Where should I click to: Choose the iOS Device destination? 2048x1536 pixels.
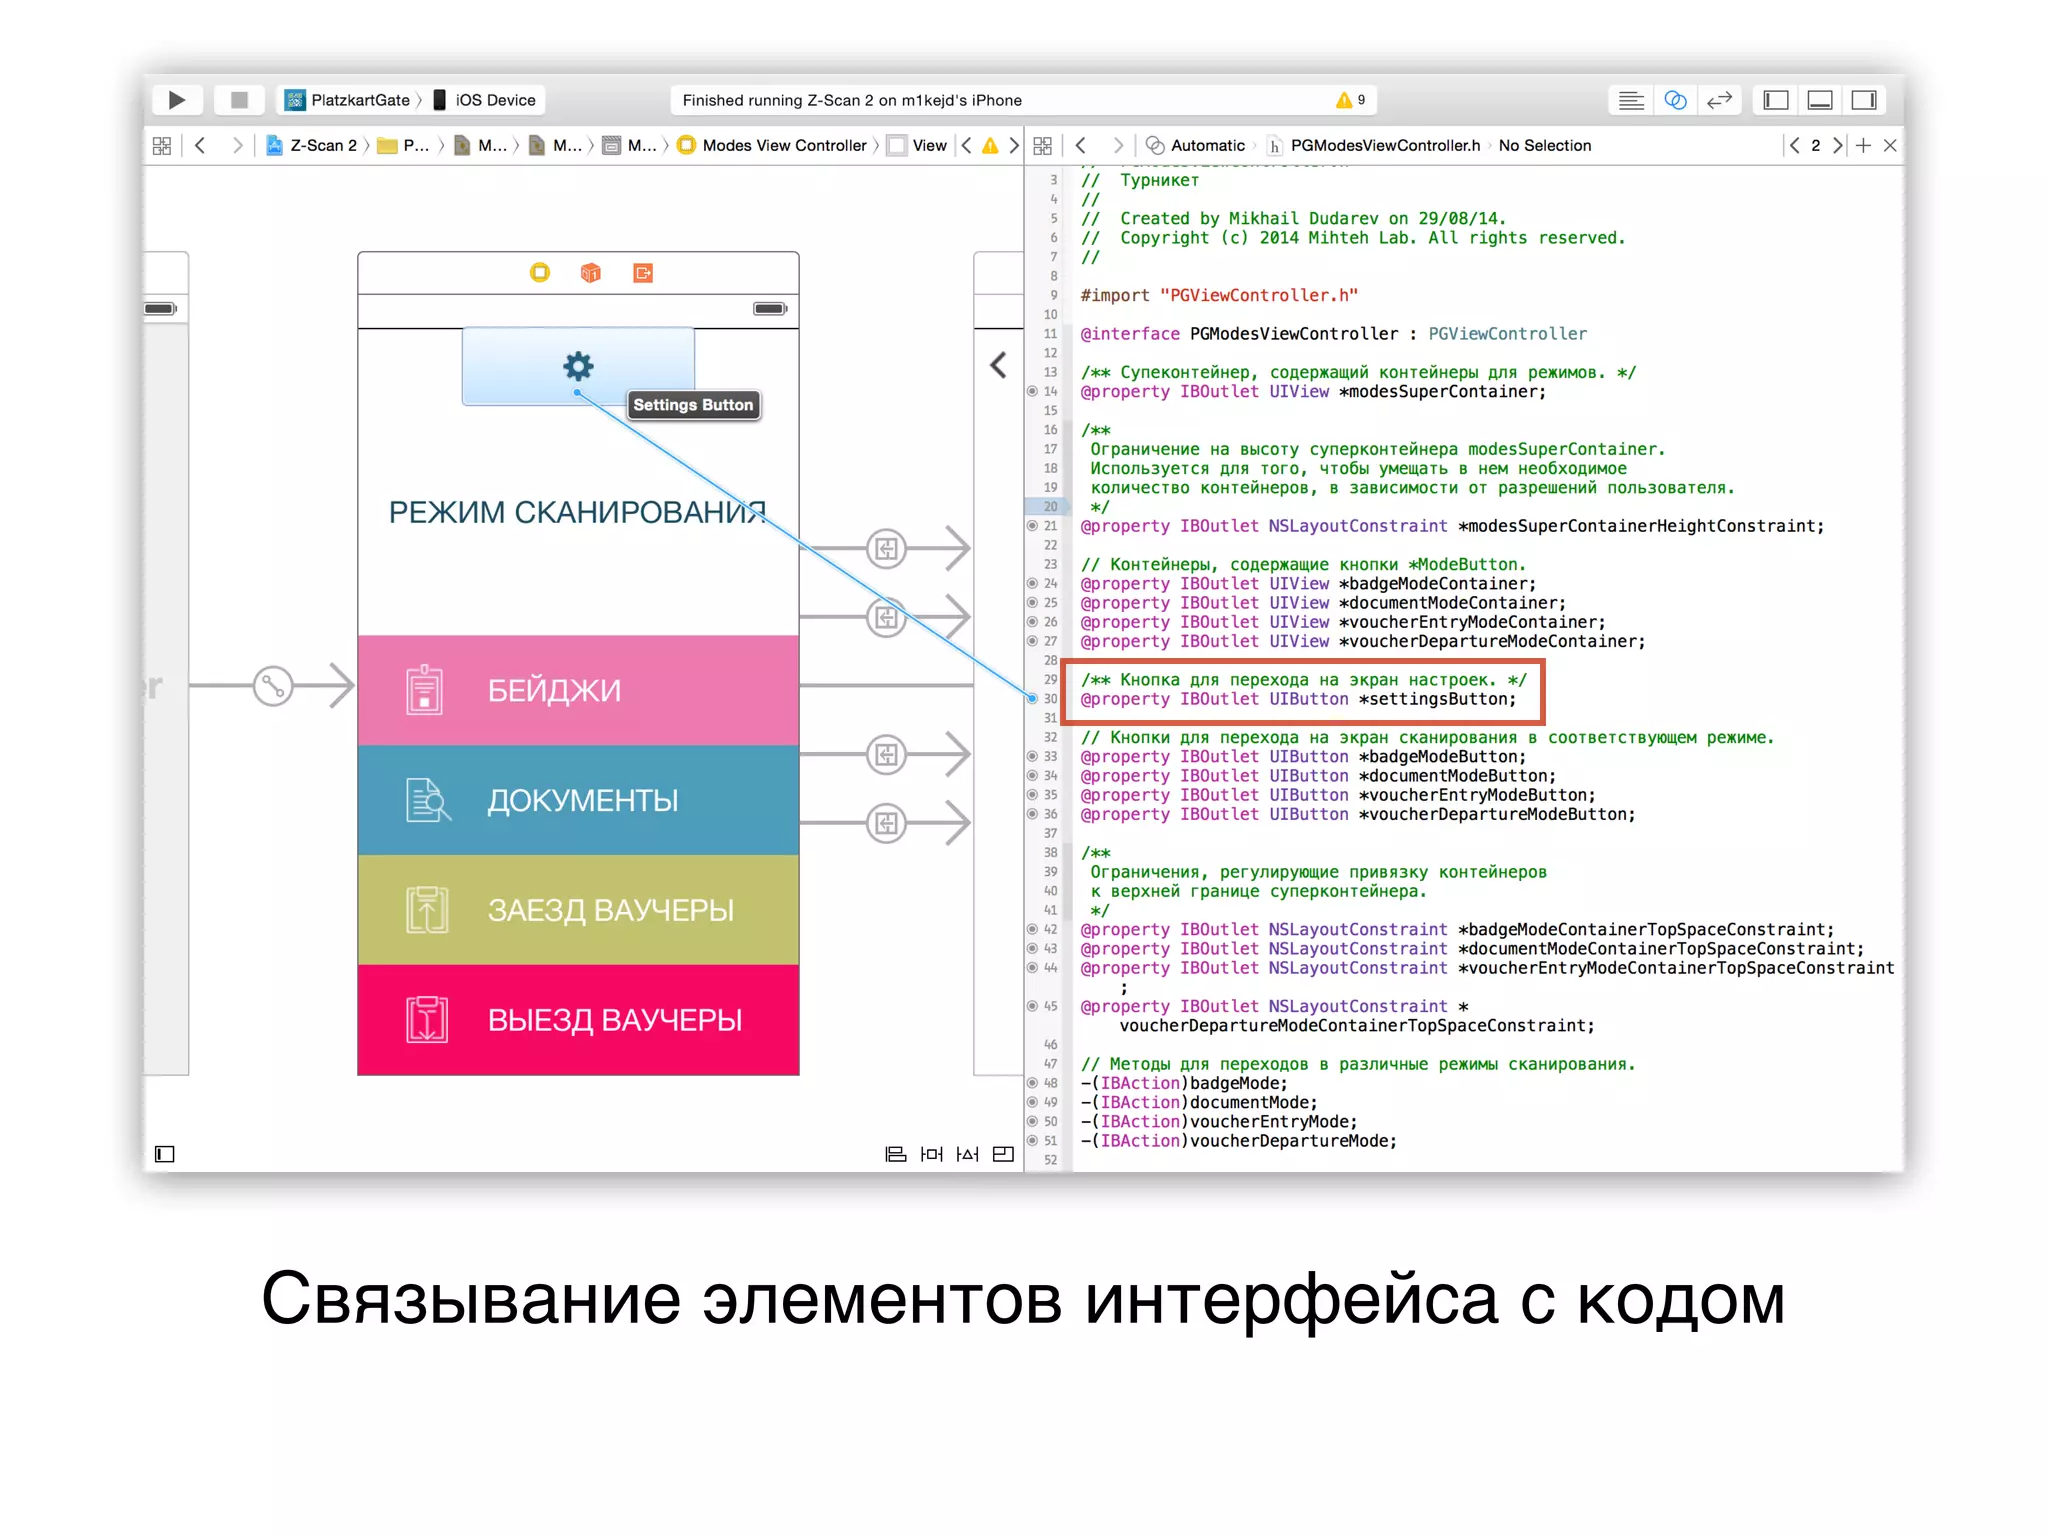(x=486, y=100)
